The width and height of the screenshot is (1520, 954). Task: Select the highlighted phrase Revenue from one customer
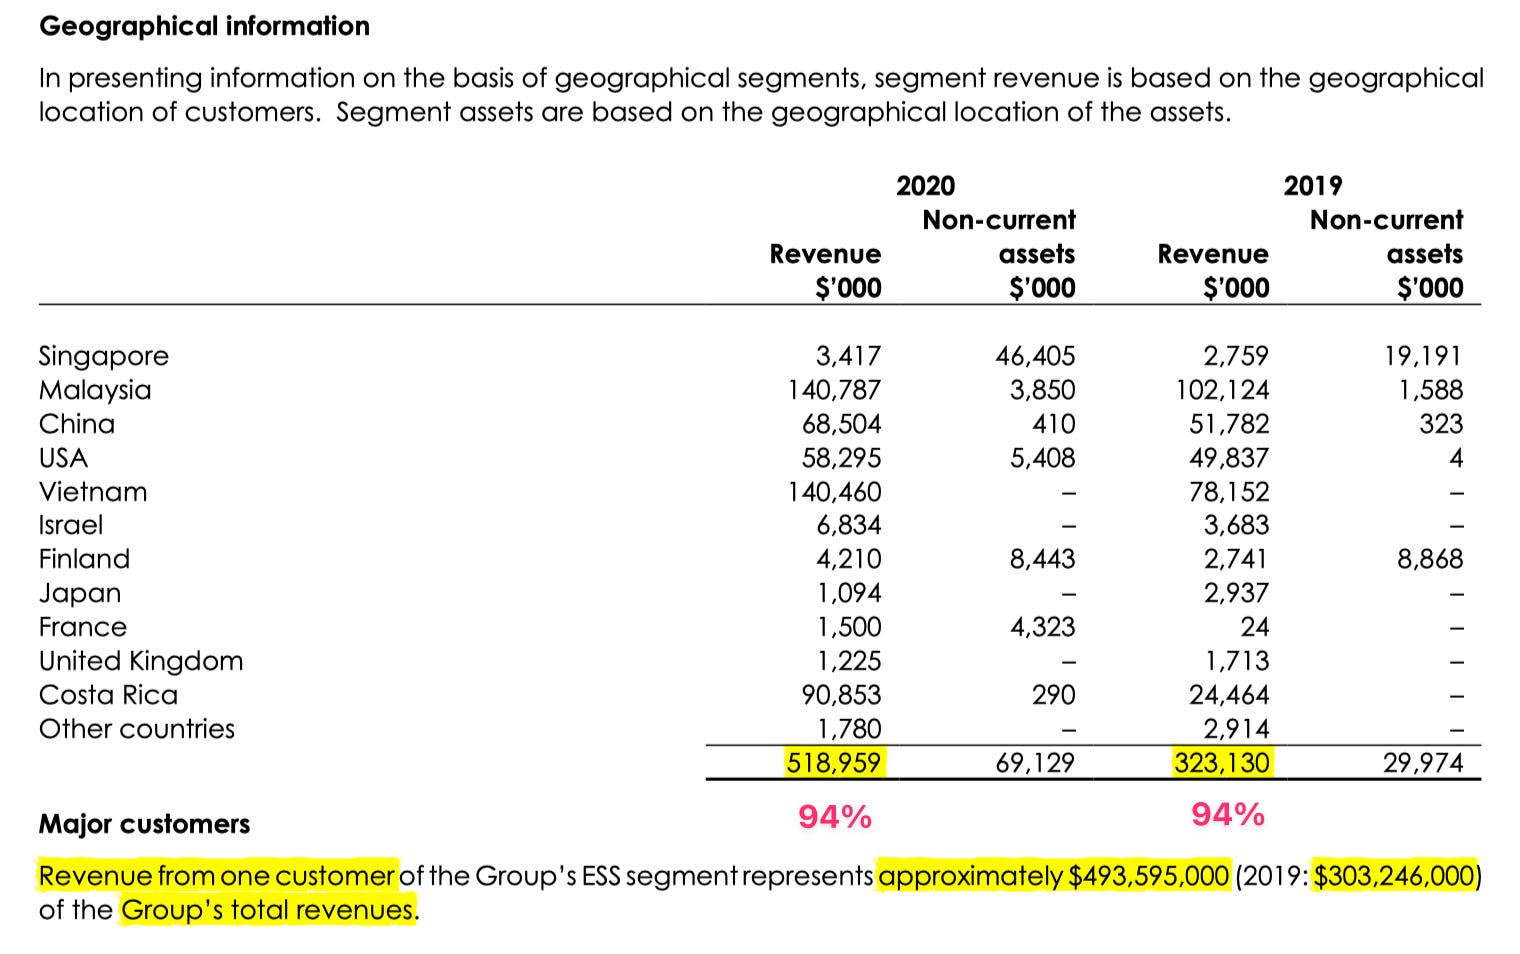pos(215,875)
